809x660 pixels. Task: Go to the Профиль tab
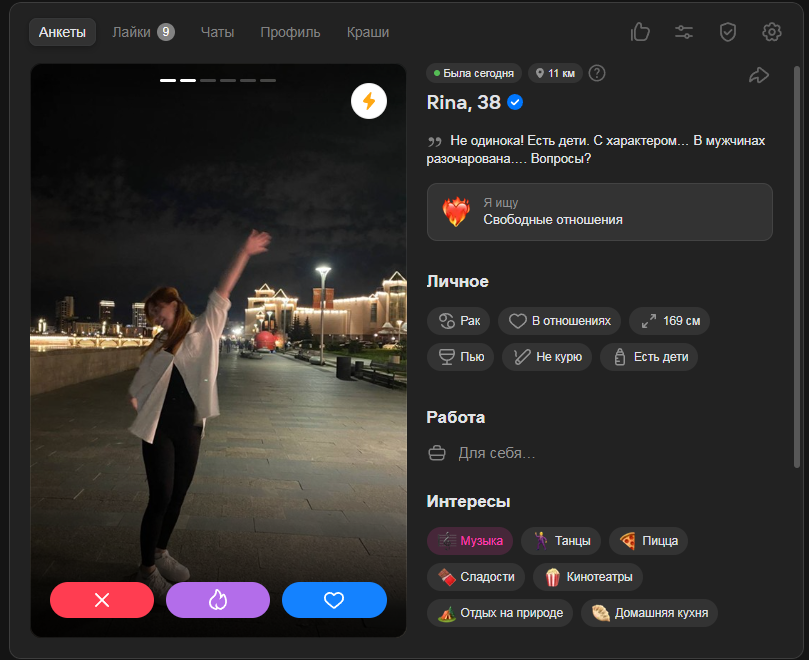290,32
